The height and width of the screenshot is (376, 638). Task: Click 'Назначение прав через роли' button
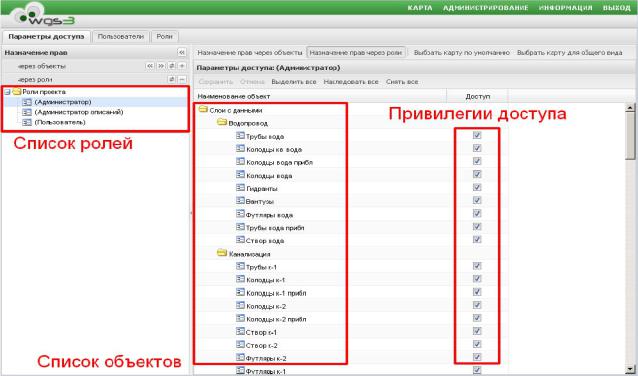[356, 53]
